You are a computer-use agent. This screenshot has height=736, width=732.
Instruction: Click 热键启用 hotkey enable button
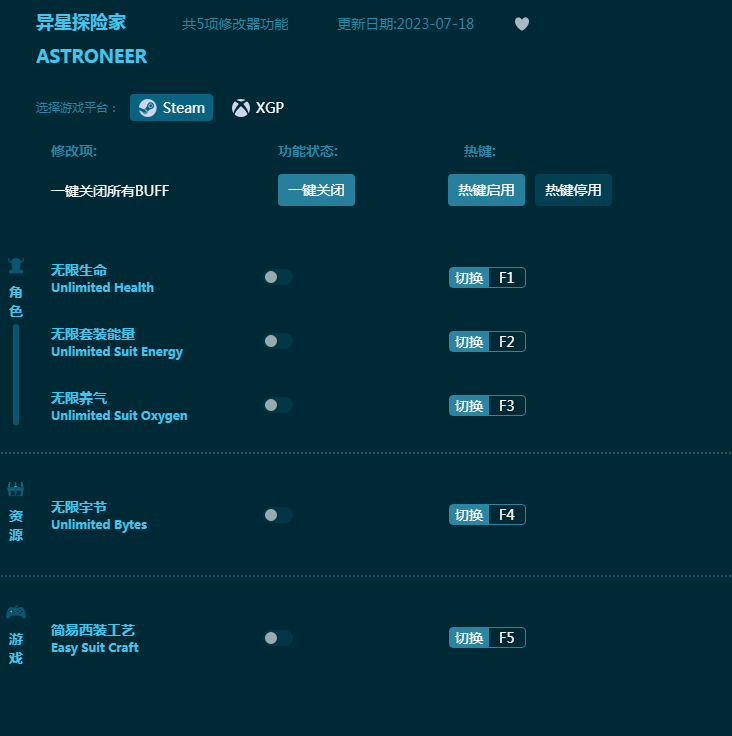pyautogui.click(x=486, y=190)
